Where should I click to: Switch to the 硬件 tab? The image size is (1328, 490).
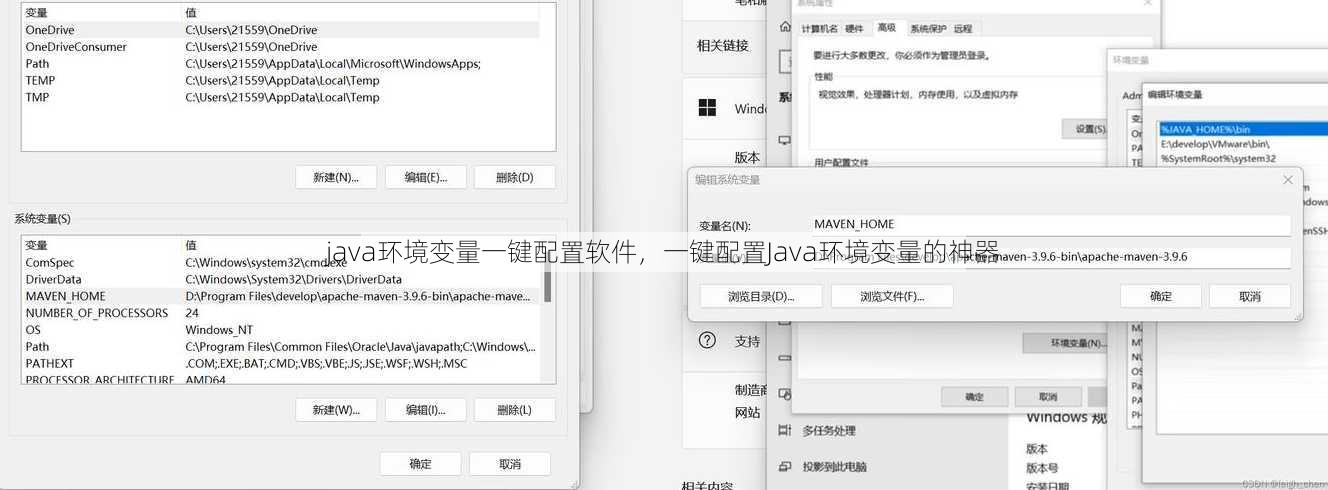point(854,29)
